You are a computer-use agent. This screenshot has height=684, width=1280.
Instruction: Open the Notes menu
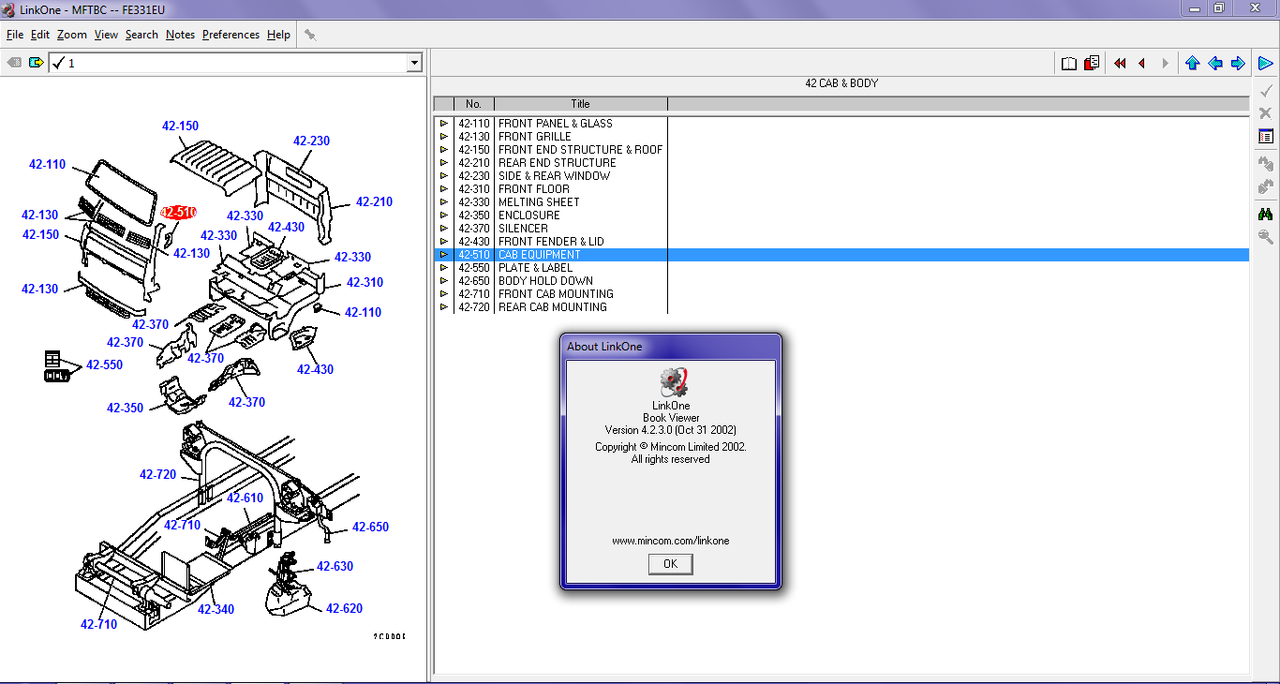coord(180,34)
